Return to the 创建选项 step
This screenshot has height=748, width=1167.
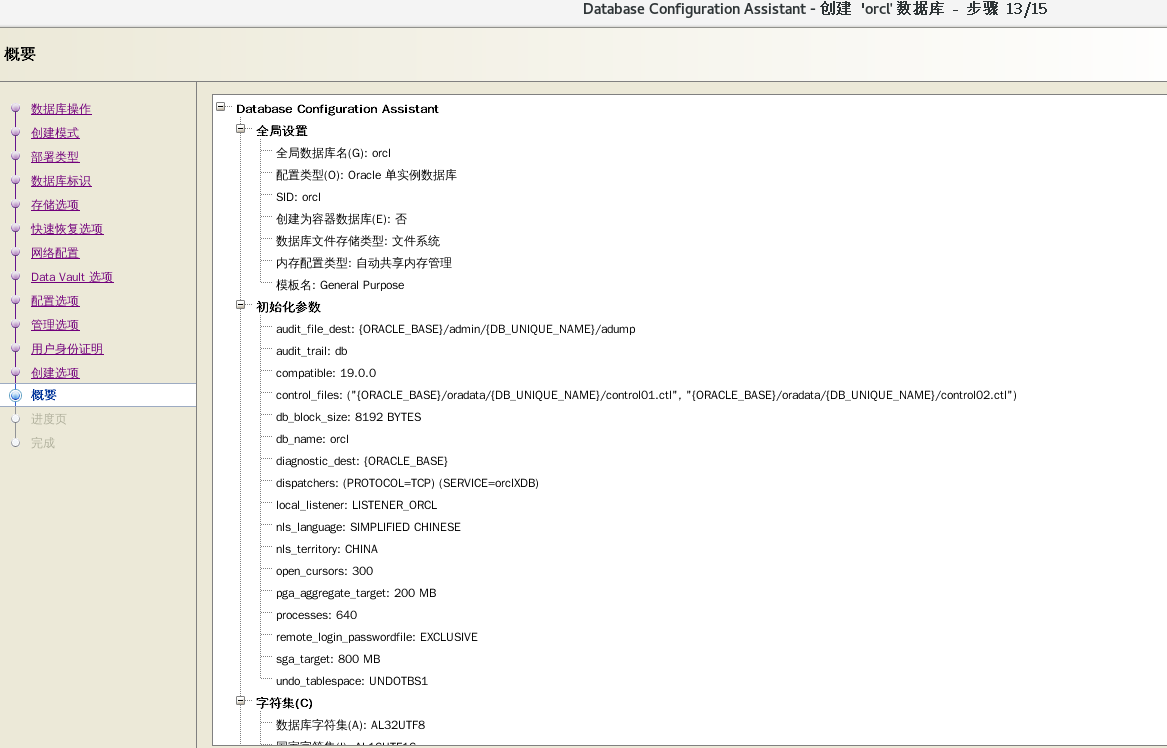click(55, 373)
